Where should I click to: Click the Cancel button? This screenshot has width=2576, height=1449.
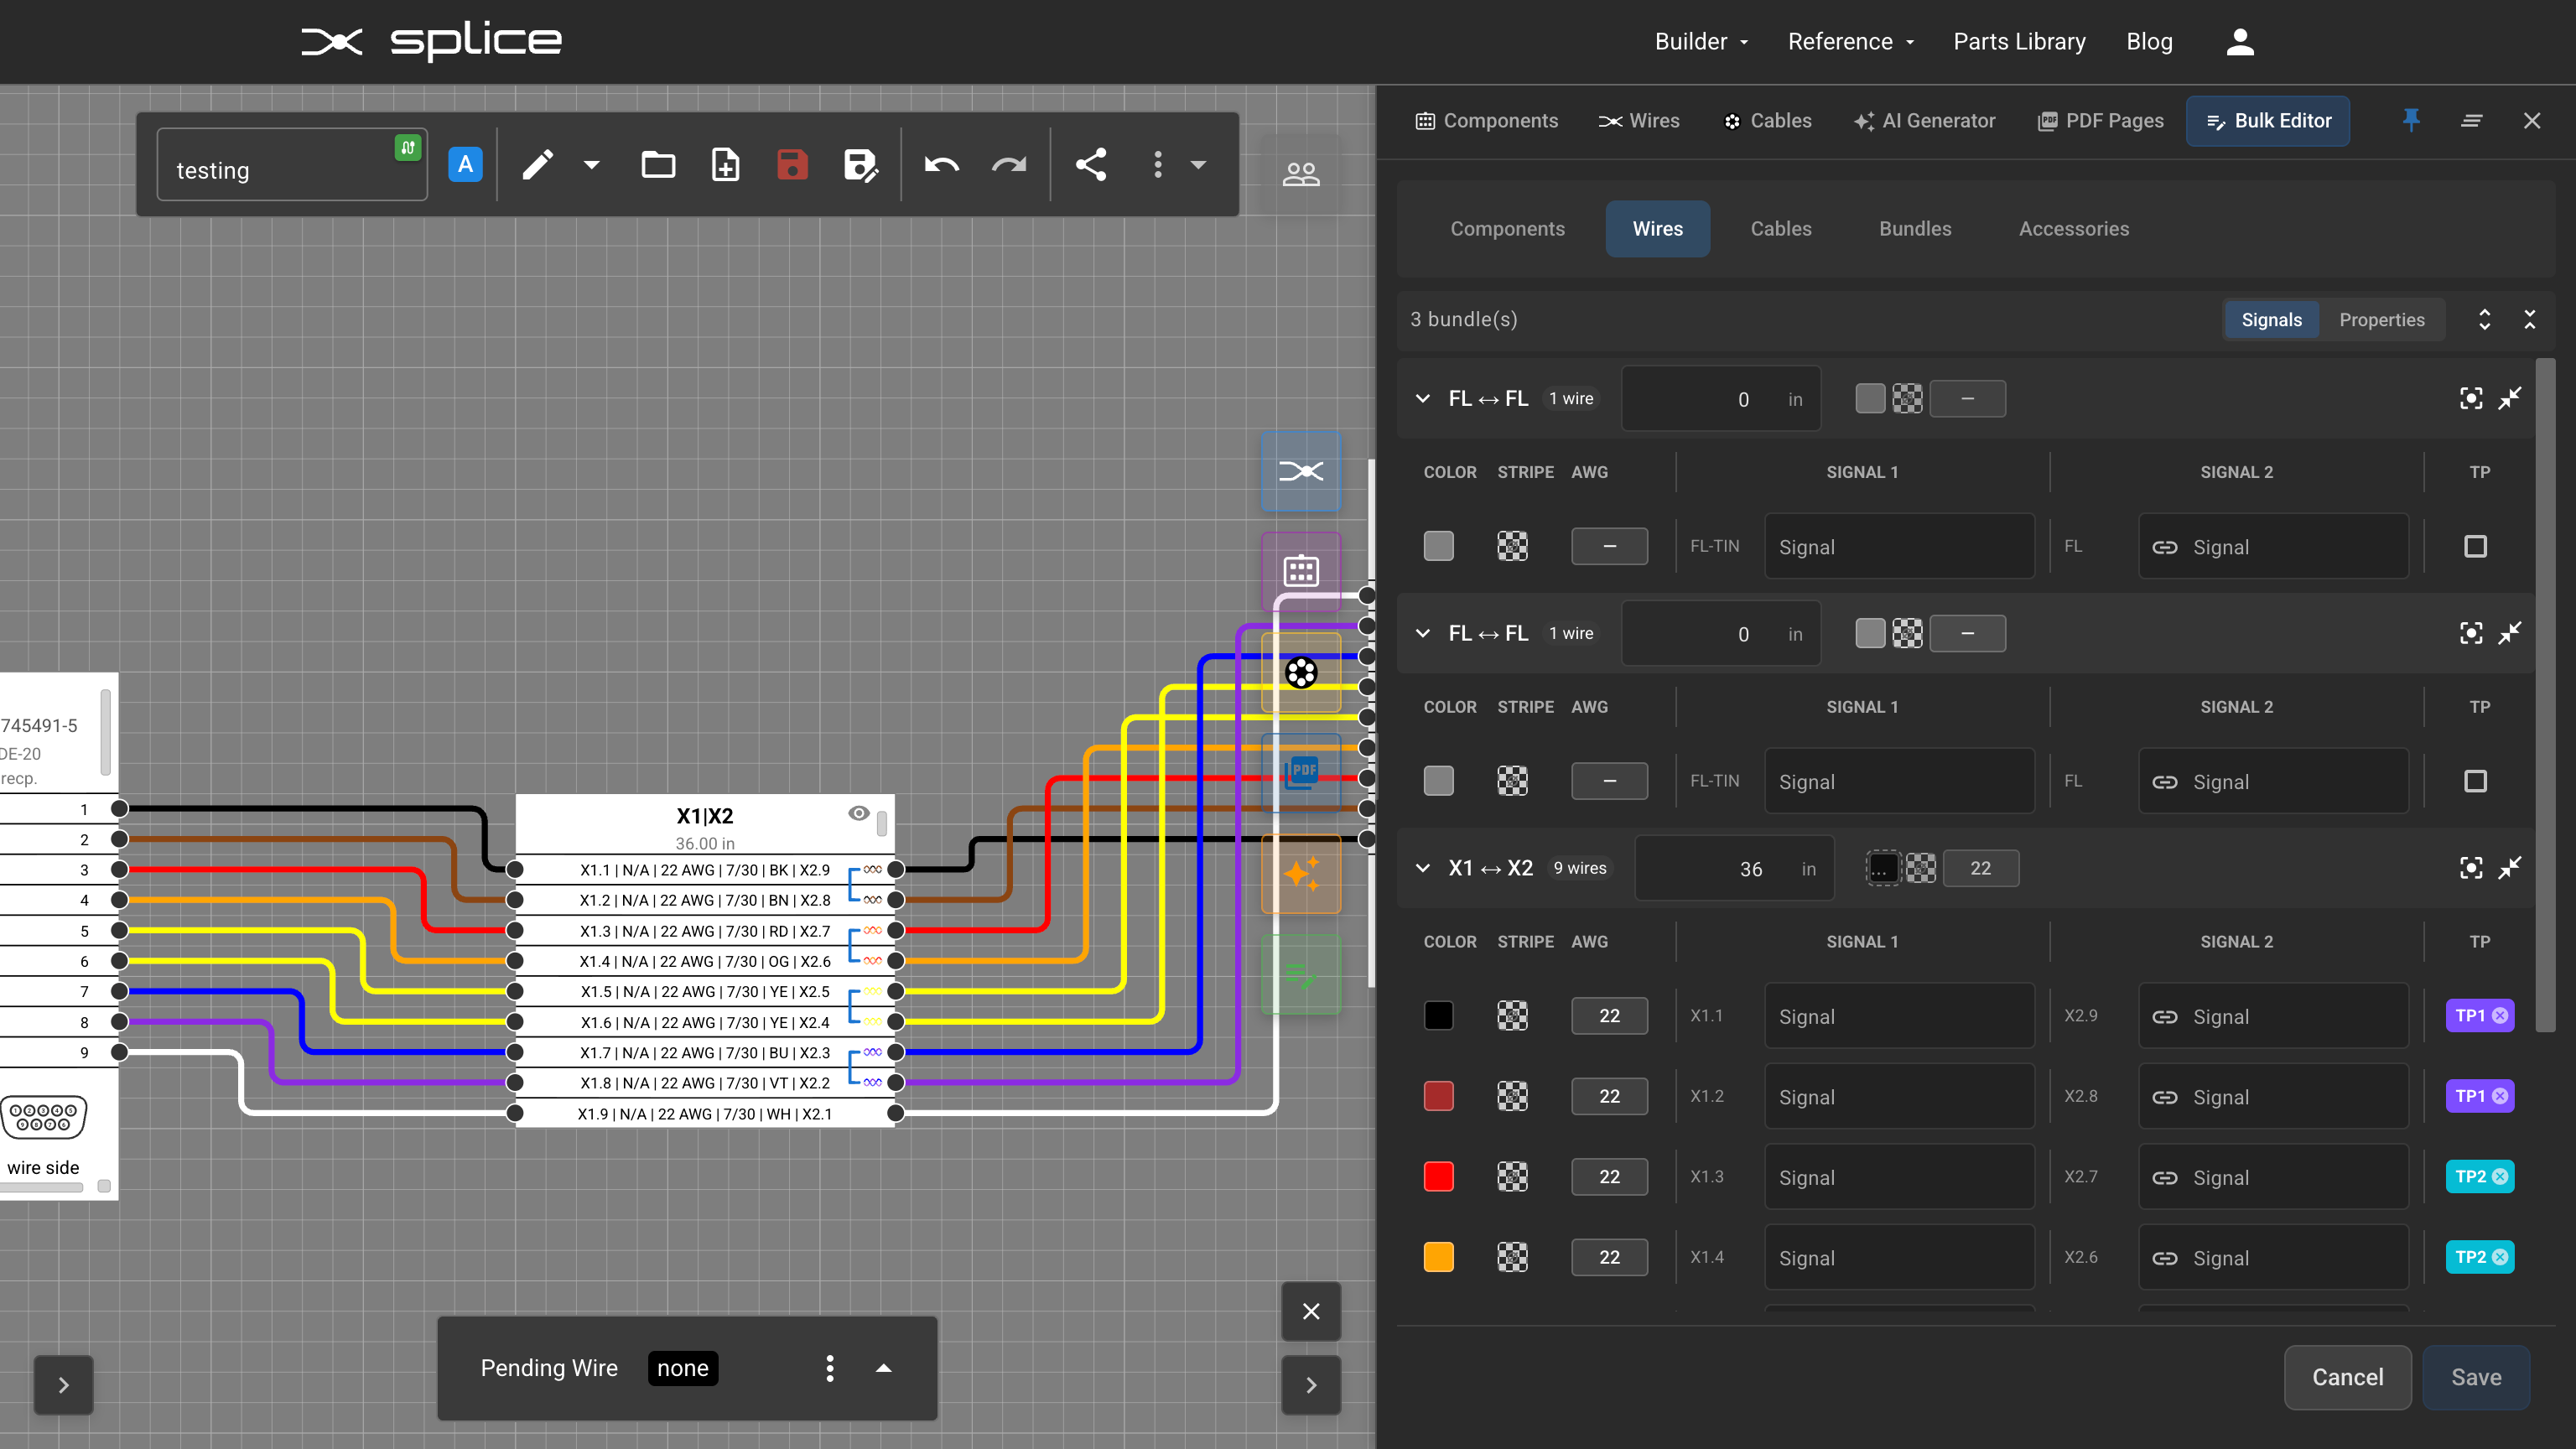tap(2348, 1377)
